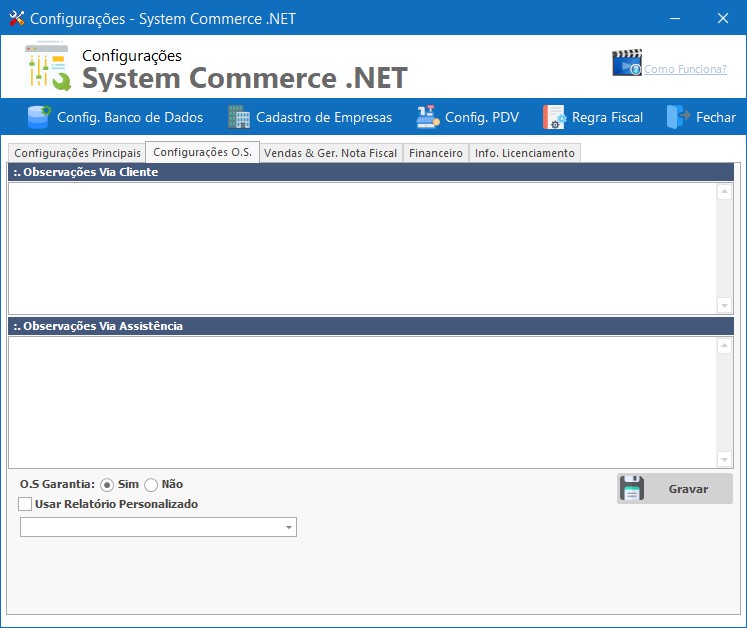
Task: Click inside Observações Via Cliente text area
Action: (x=362, y=247)
